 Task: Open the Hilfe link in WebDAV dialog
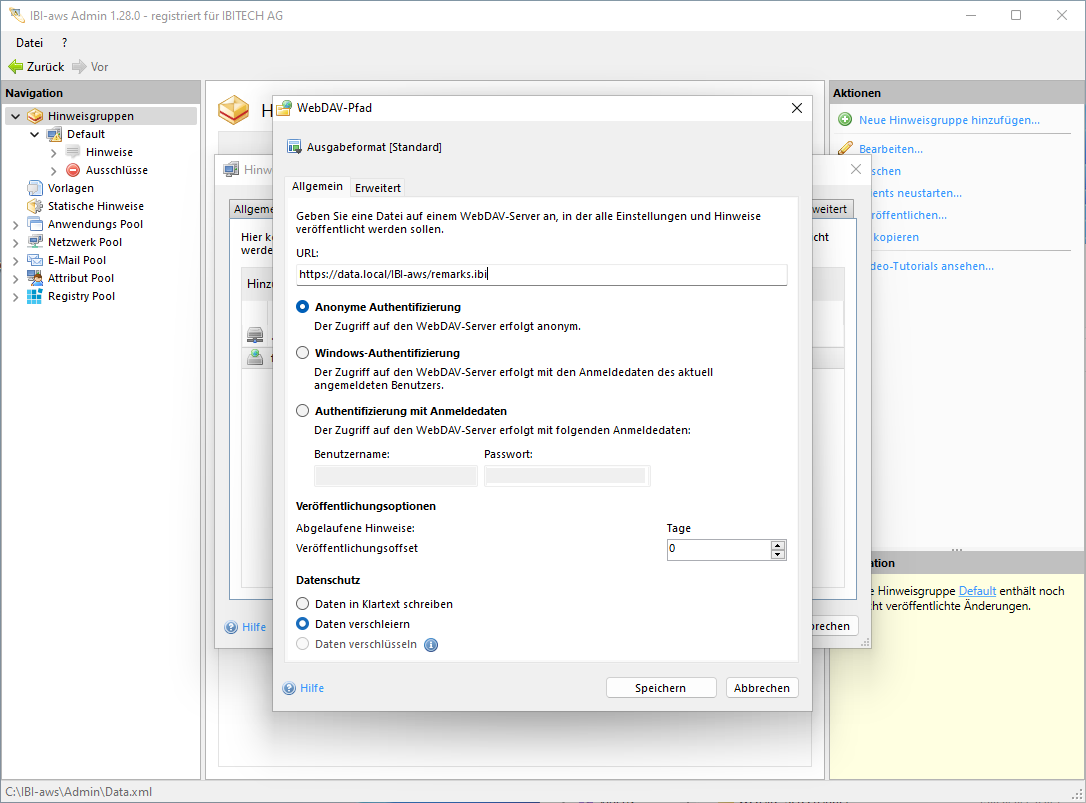click(311, 688)
